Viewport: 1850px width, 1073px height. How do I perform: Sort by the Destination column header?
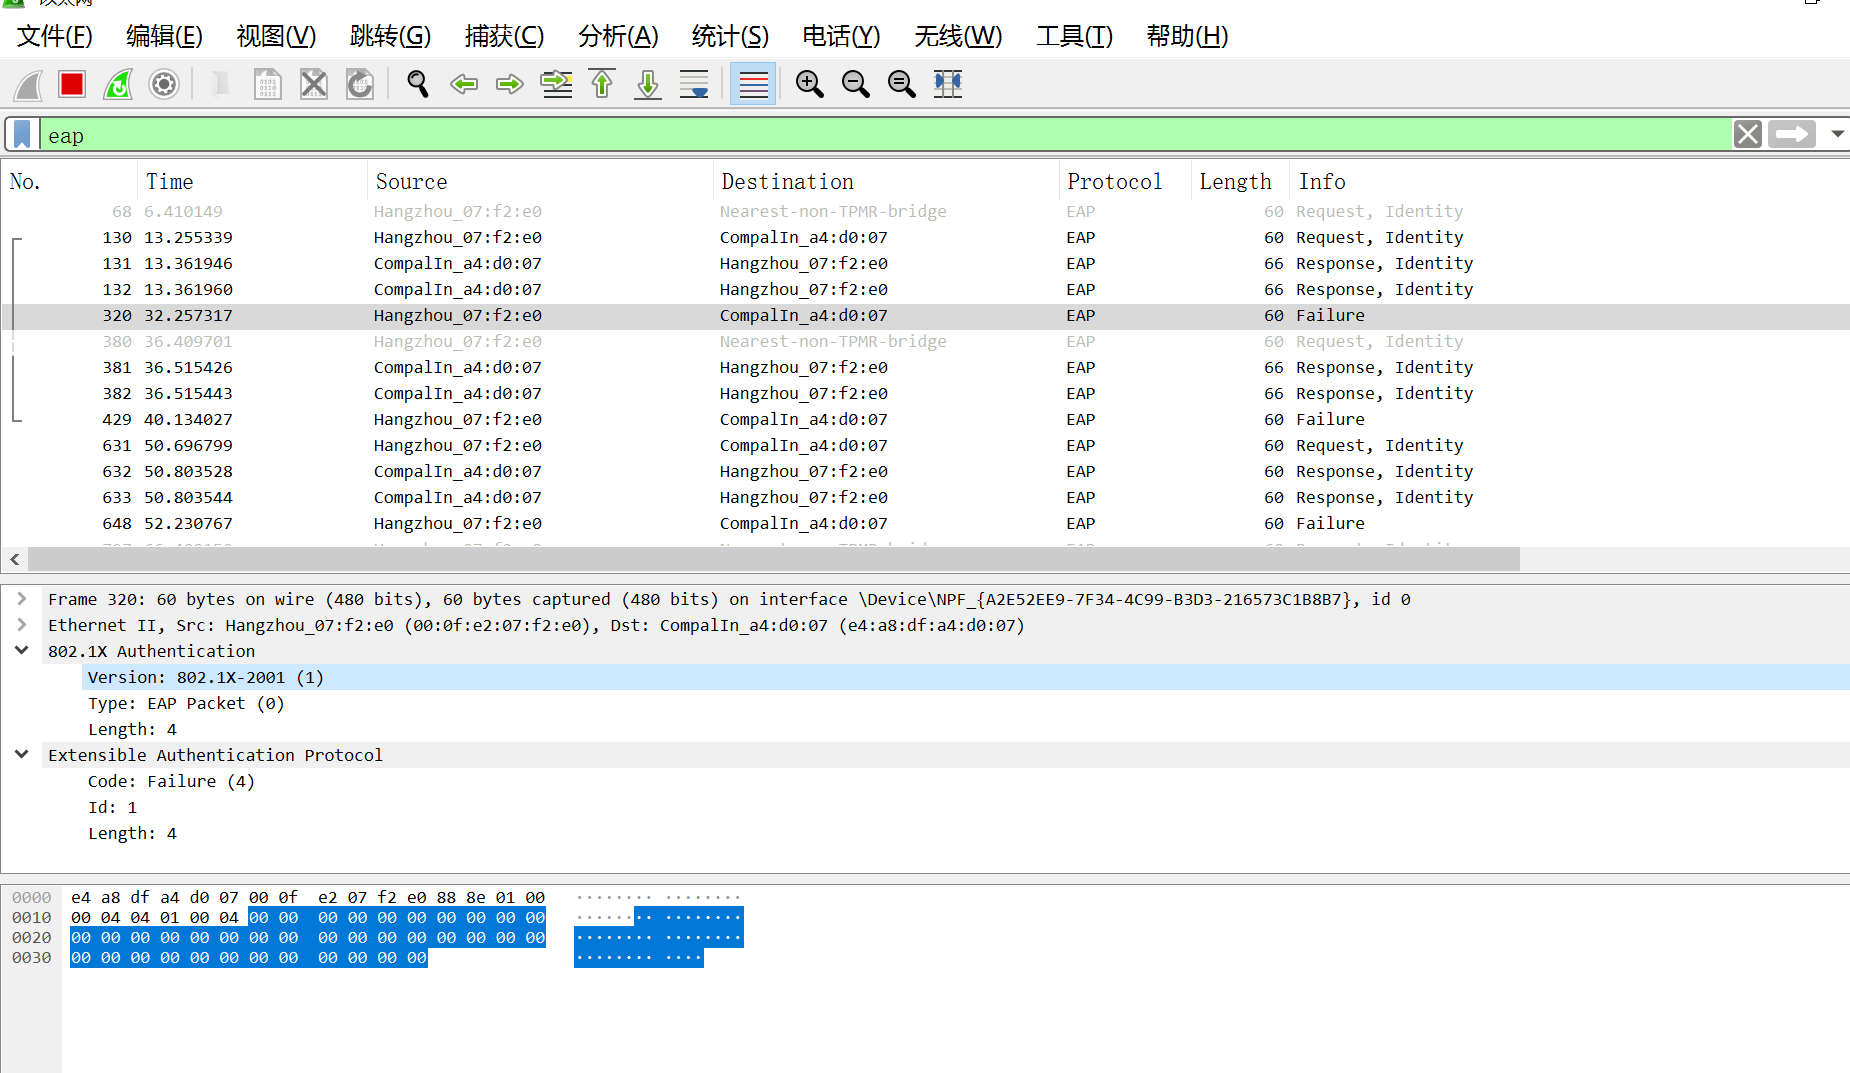886,181
